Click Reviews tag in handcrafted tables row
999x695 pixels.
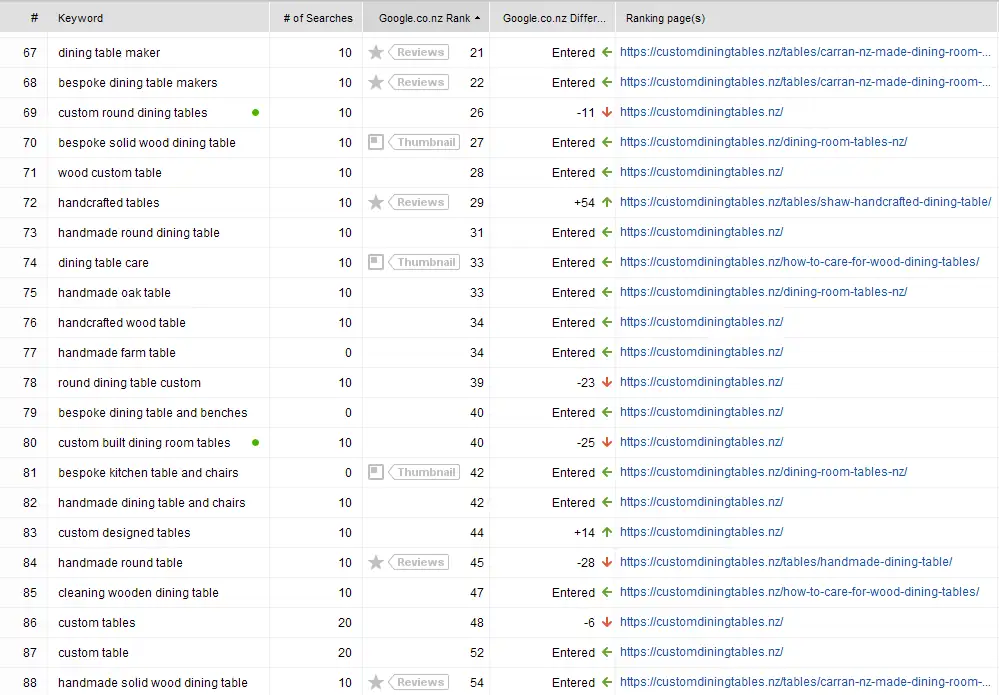tap(419, 203)
